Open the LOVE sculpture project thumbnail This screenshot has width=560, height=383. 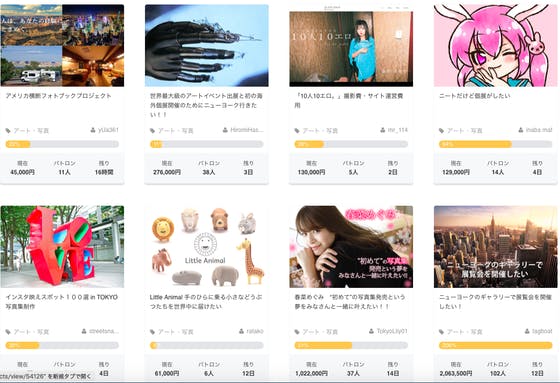62,247
